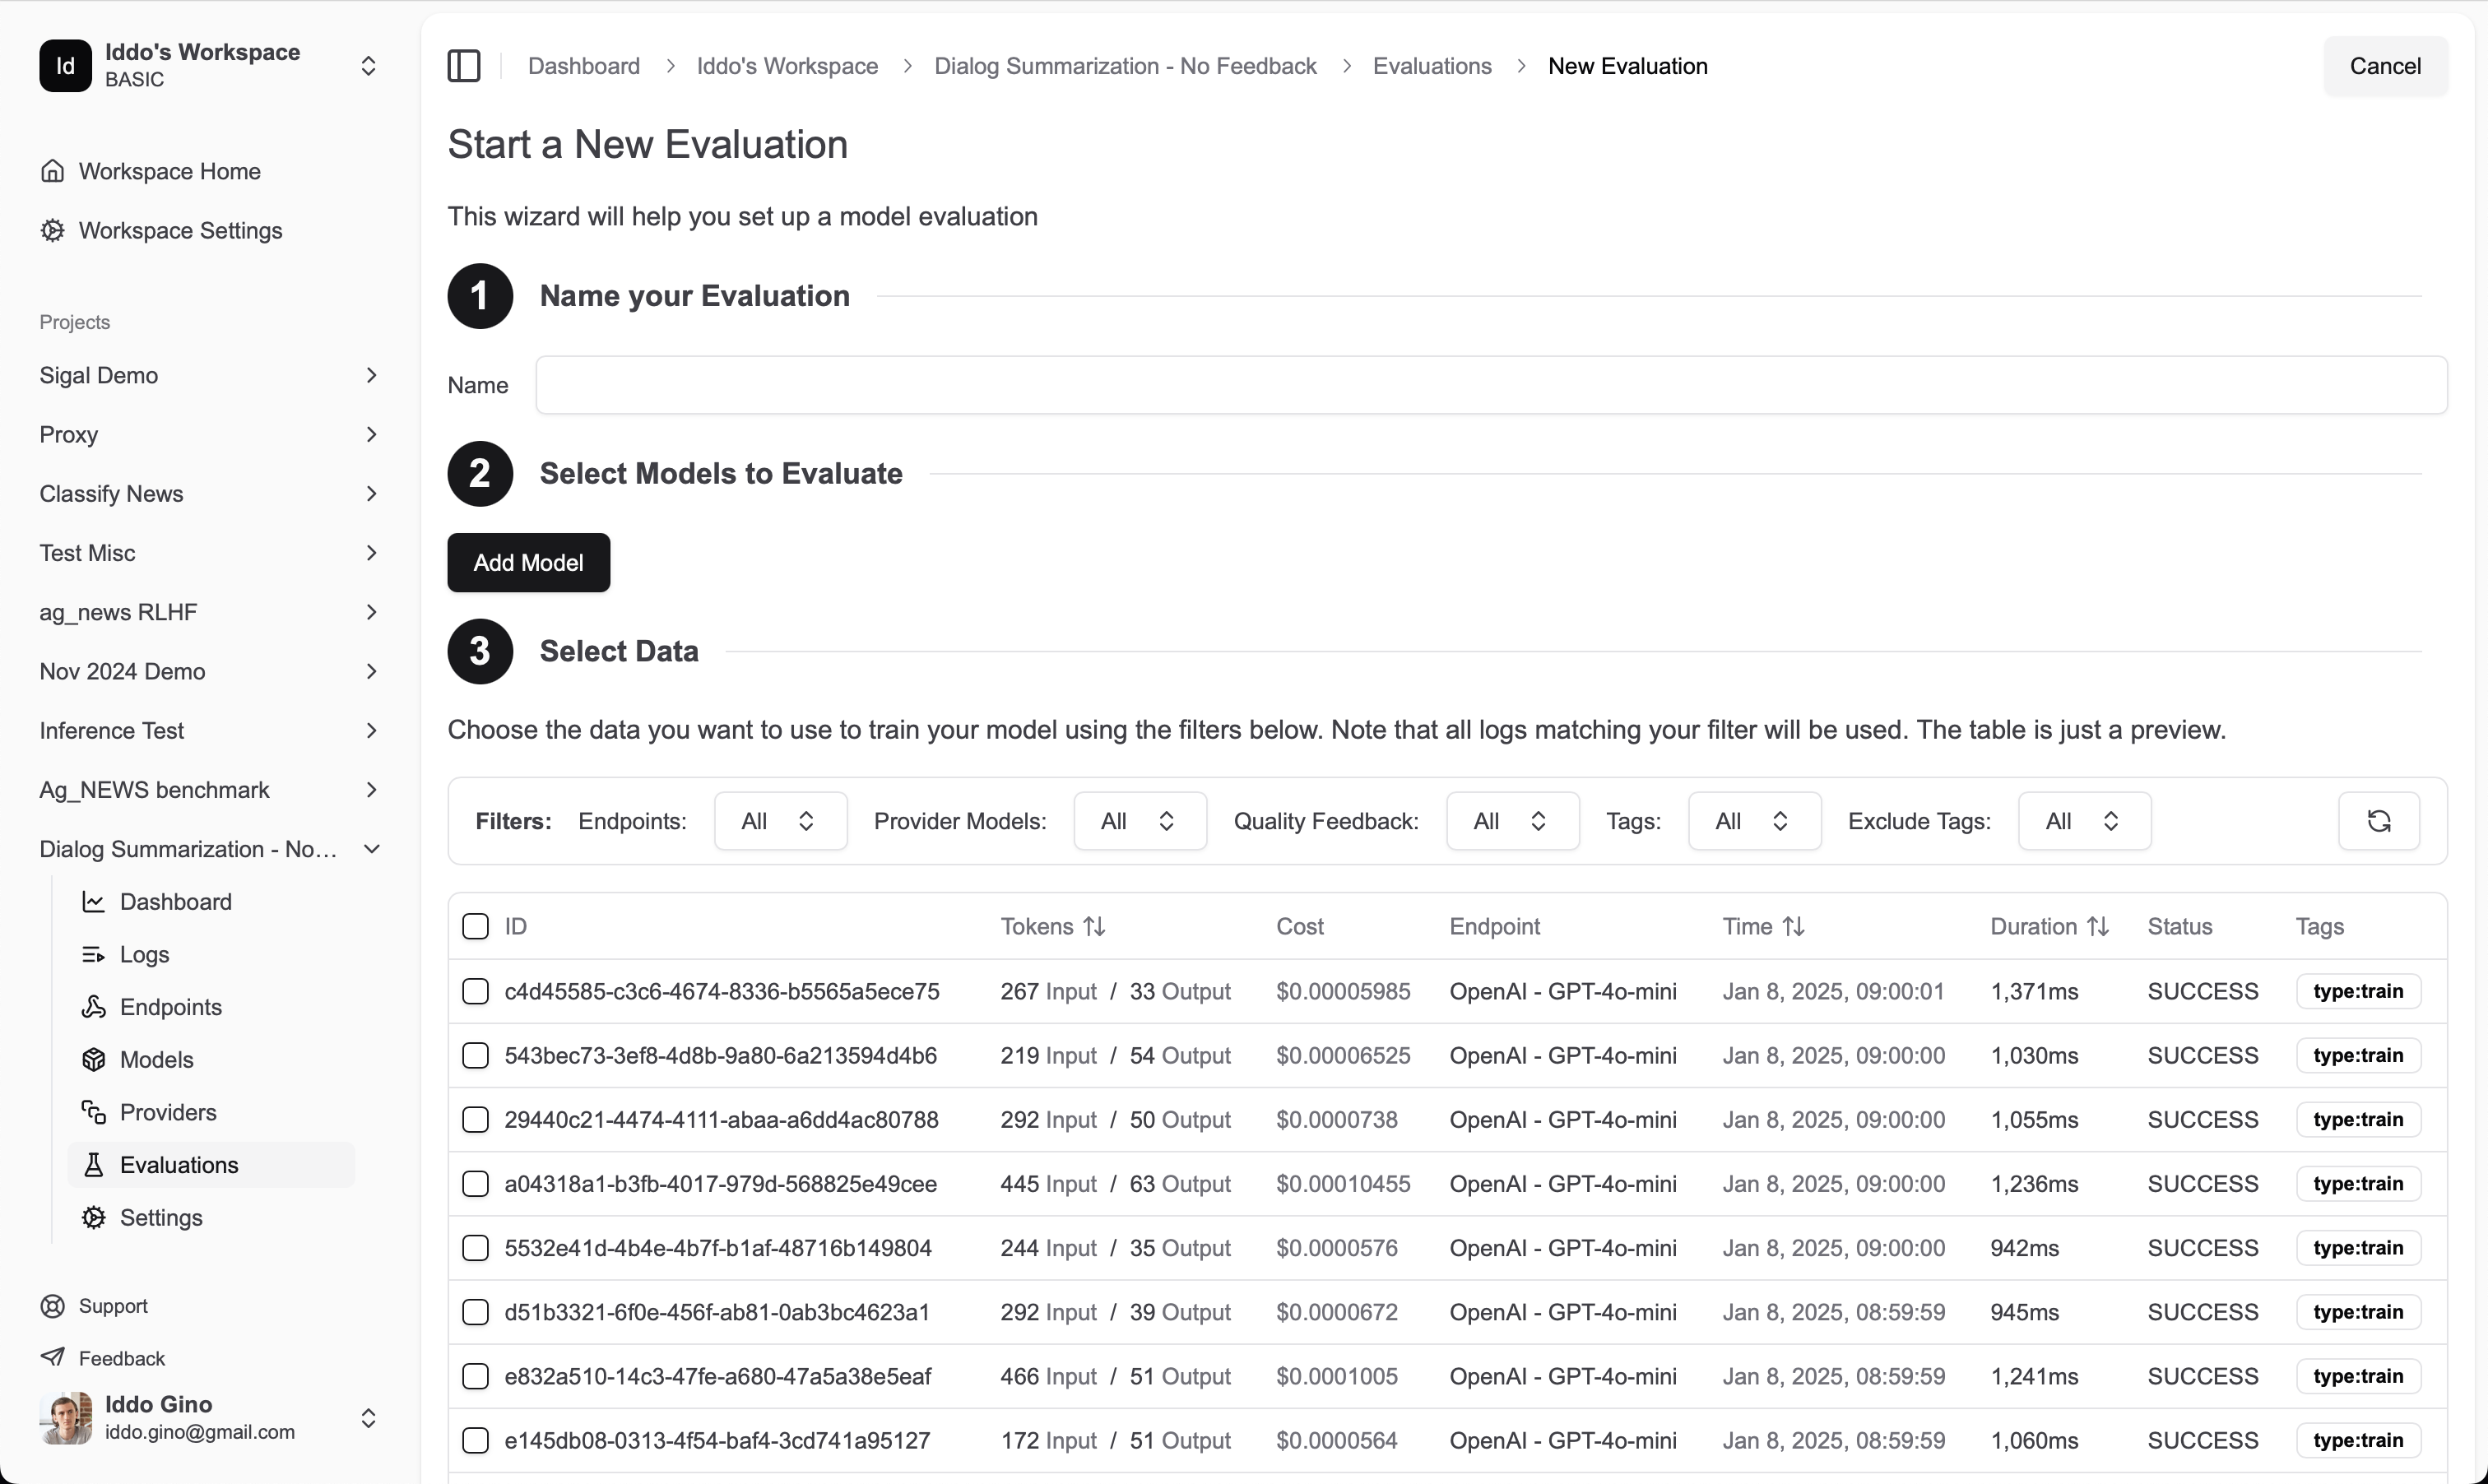Select the row starting with c4d45585
Screen dimensions: 2488x1484
pos(476,991)
